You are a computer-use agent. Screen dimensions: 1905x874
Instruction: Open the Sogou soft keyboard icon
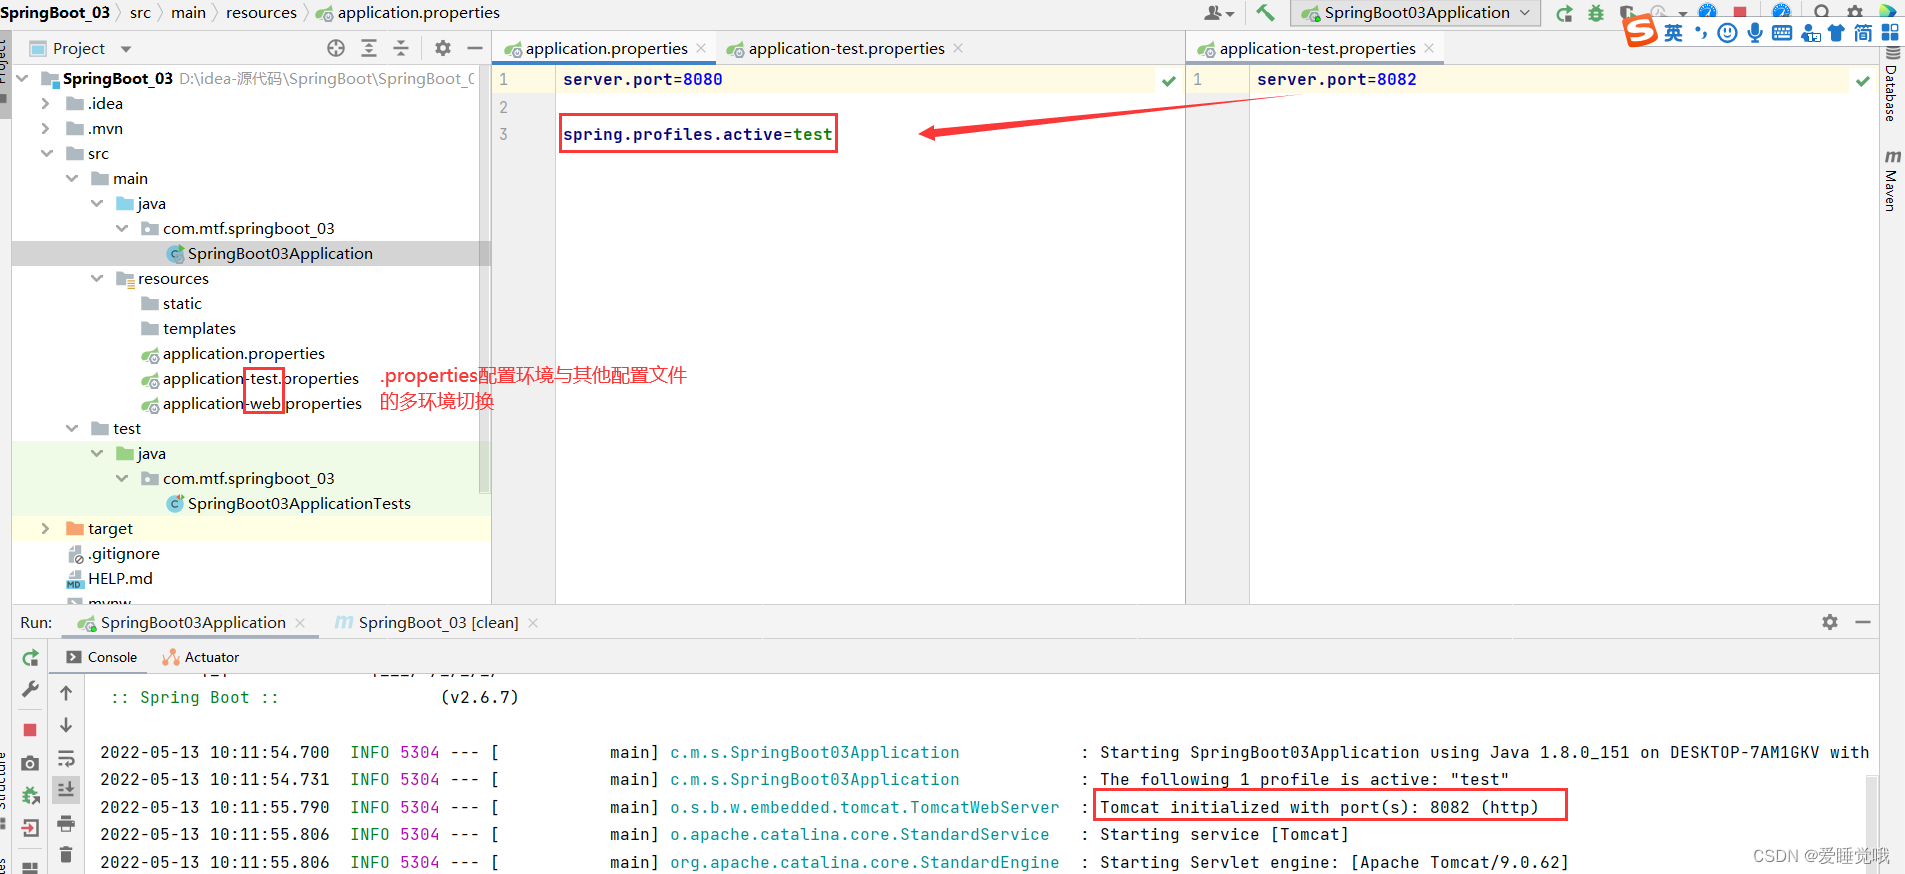[x=1782, y=33]
